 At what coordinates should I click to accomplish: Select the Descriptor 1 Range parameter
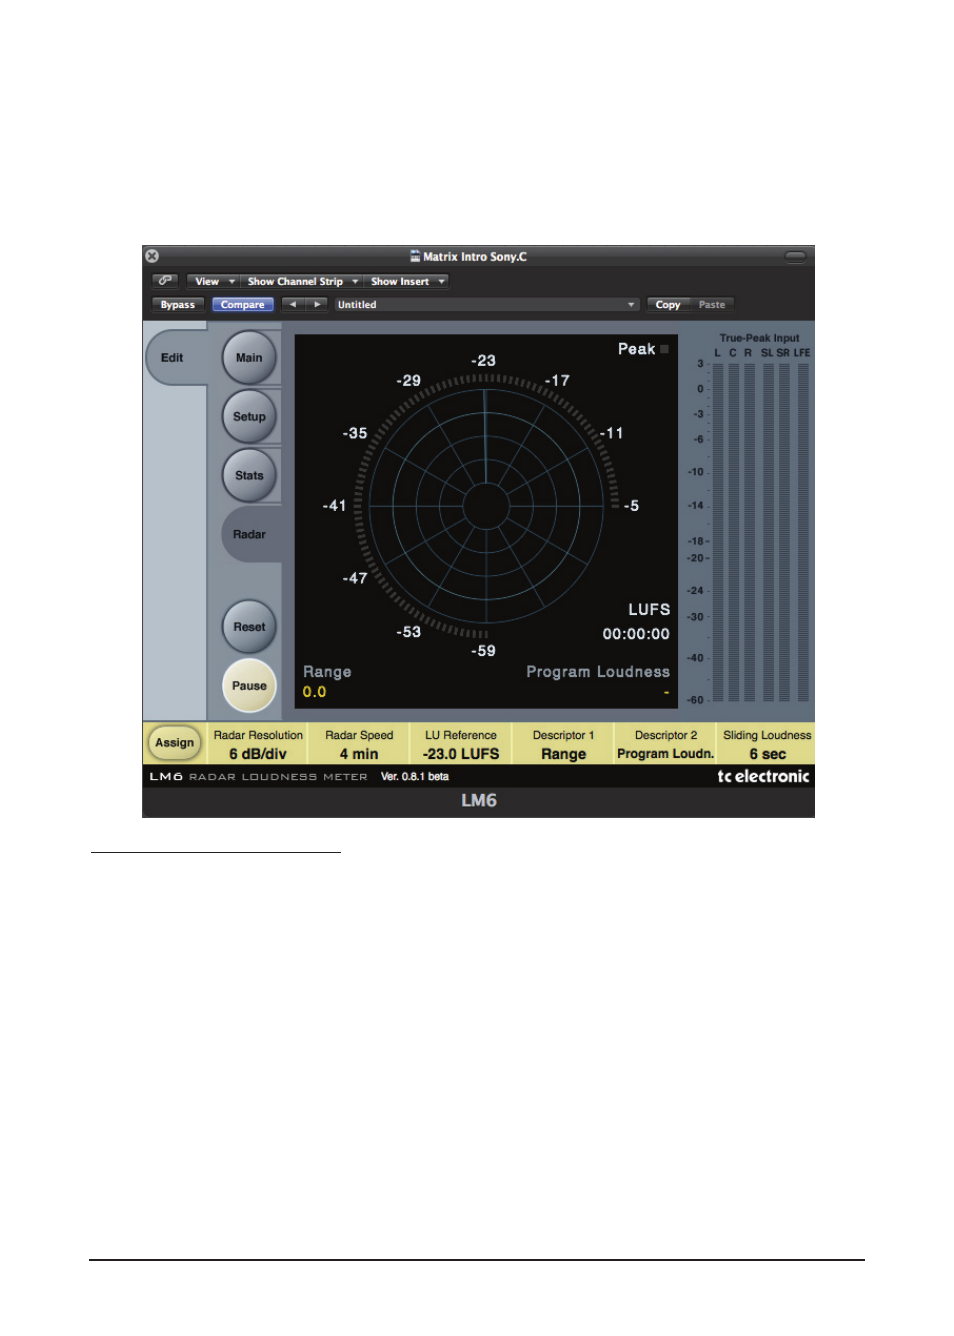(563, 744)
